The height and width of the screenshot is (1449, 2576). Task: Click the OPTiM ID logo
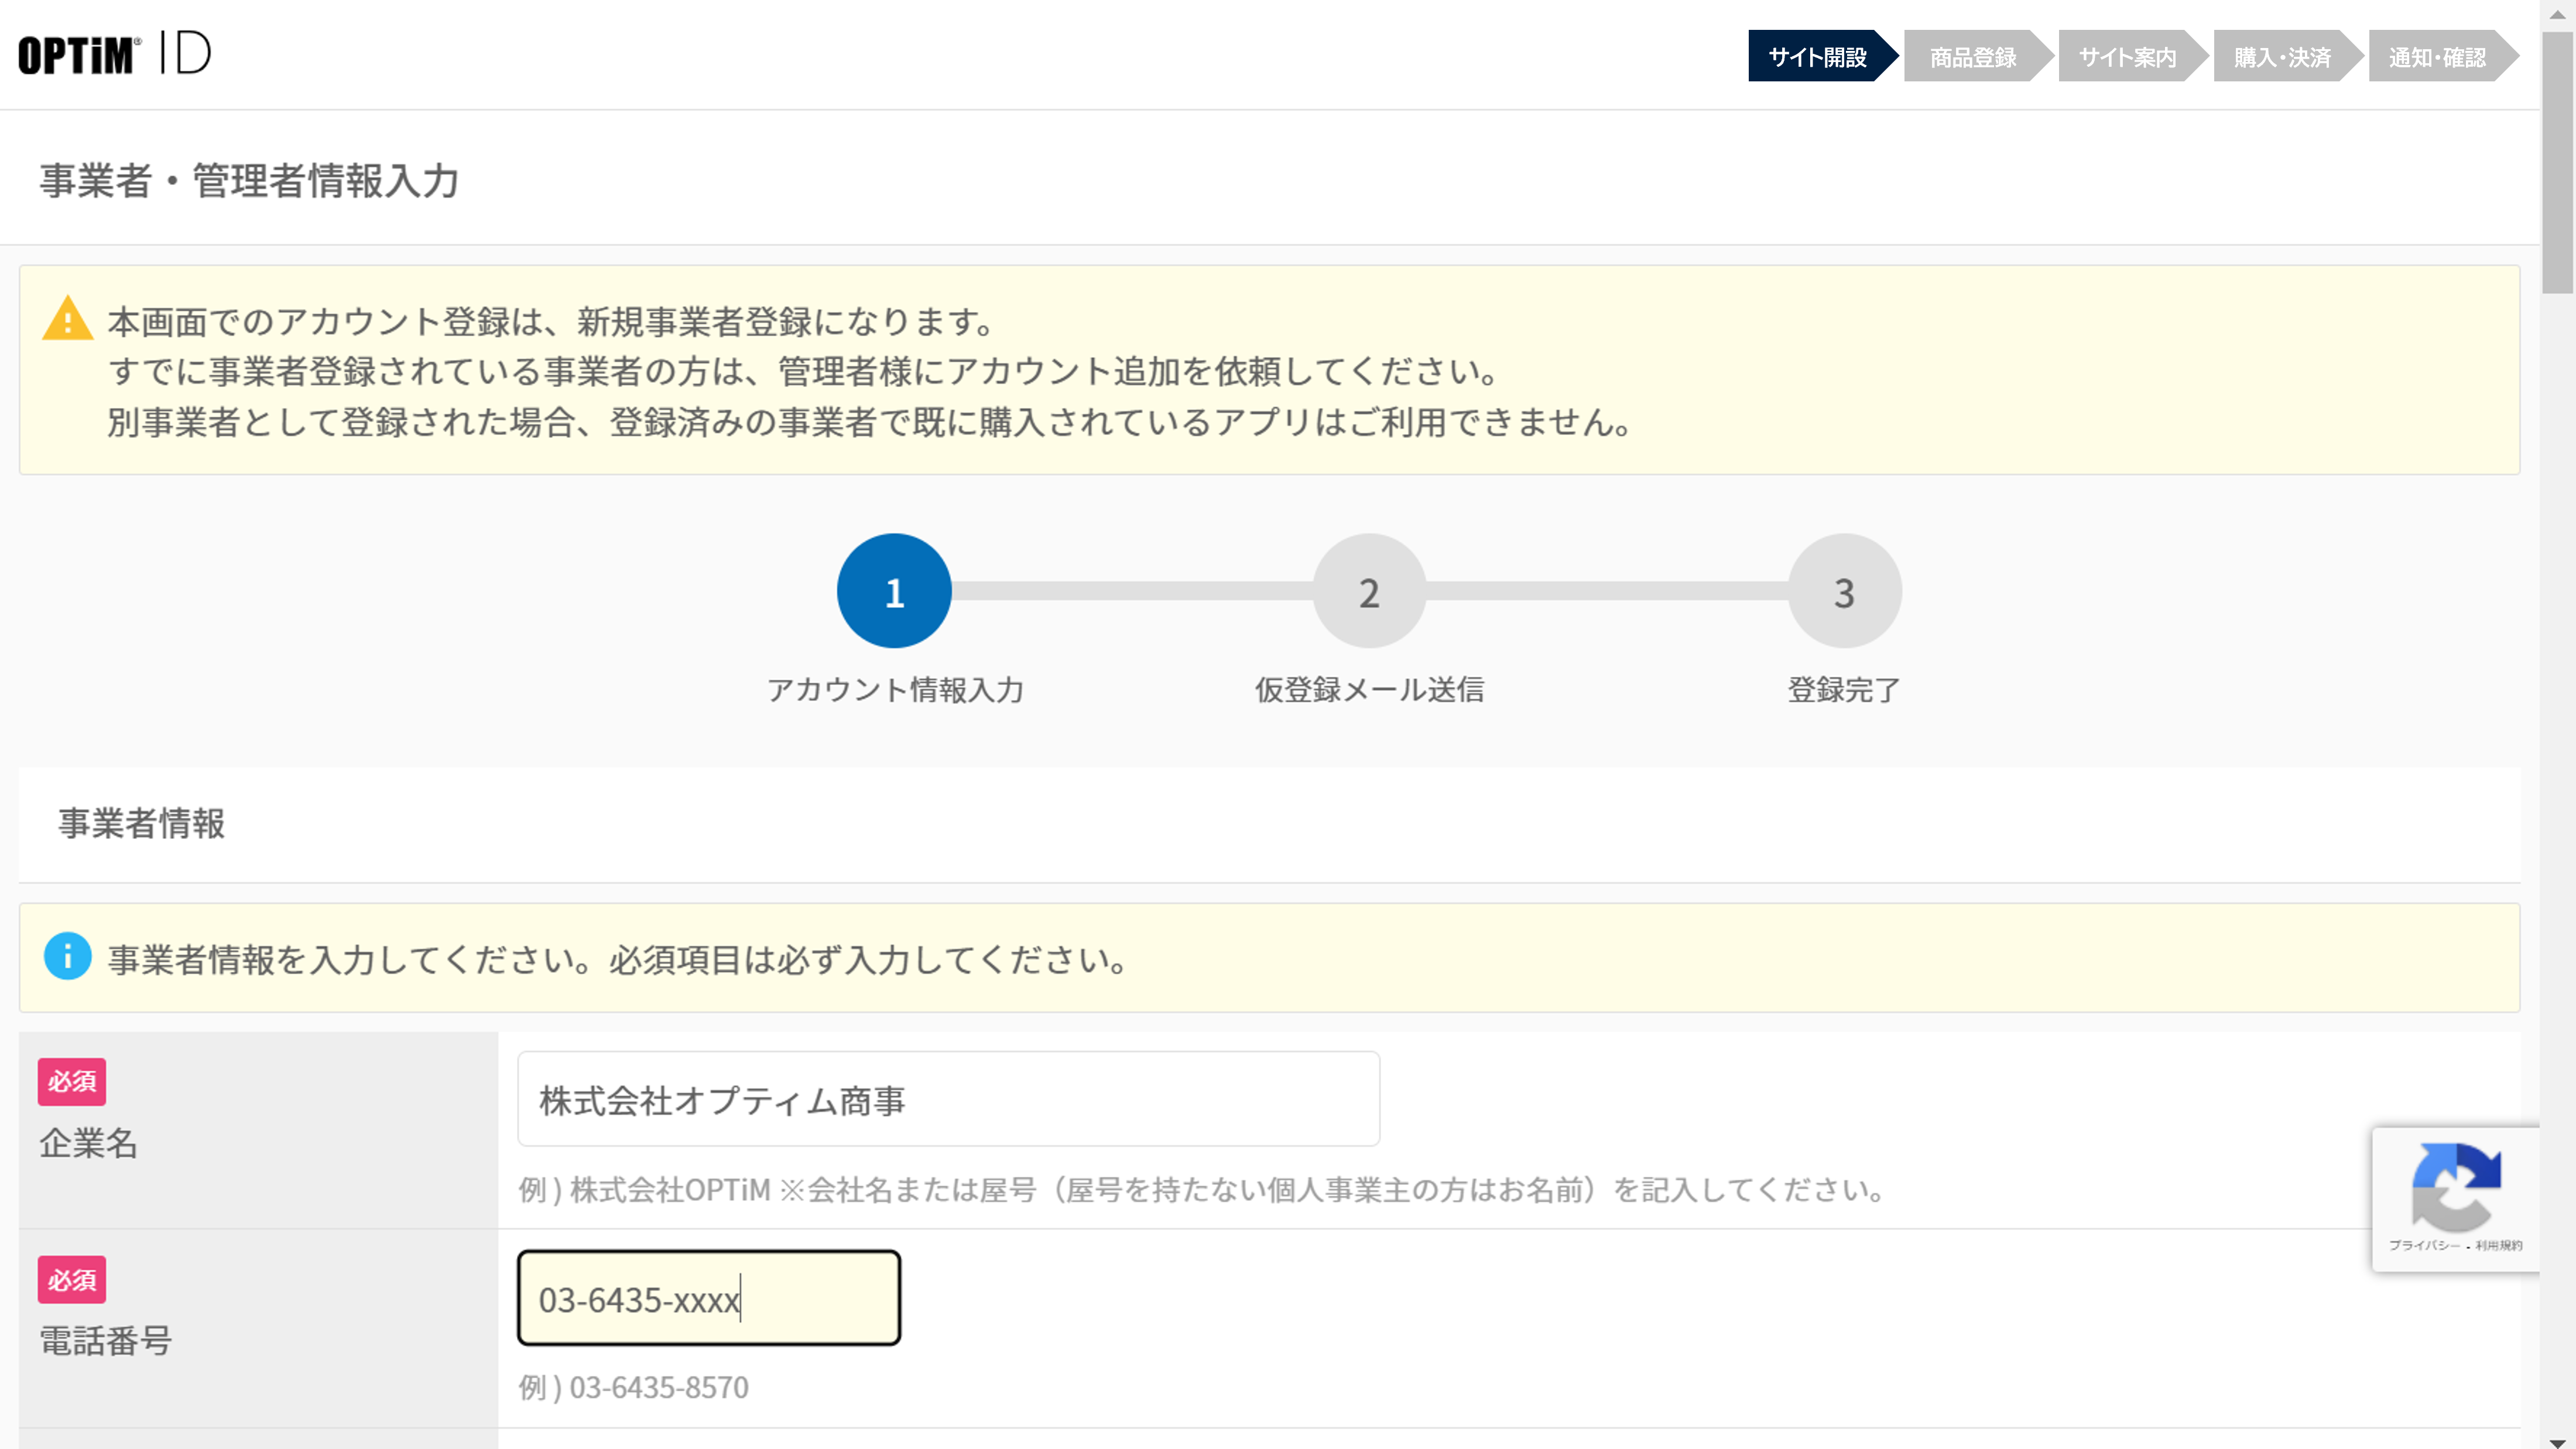tap(114, 54)
